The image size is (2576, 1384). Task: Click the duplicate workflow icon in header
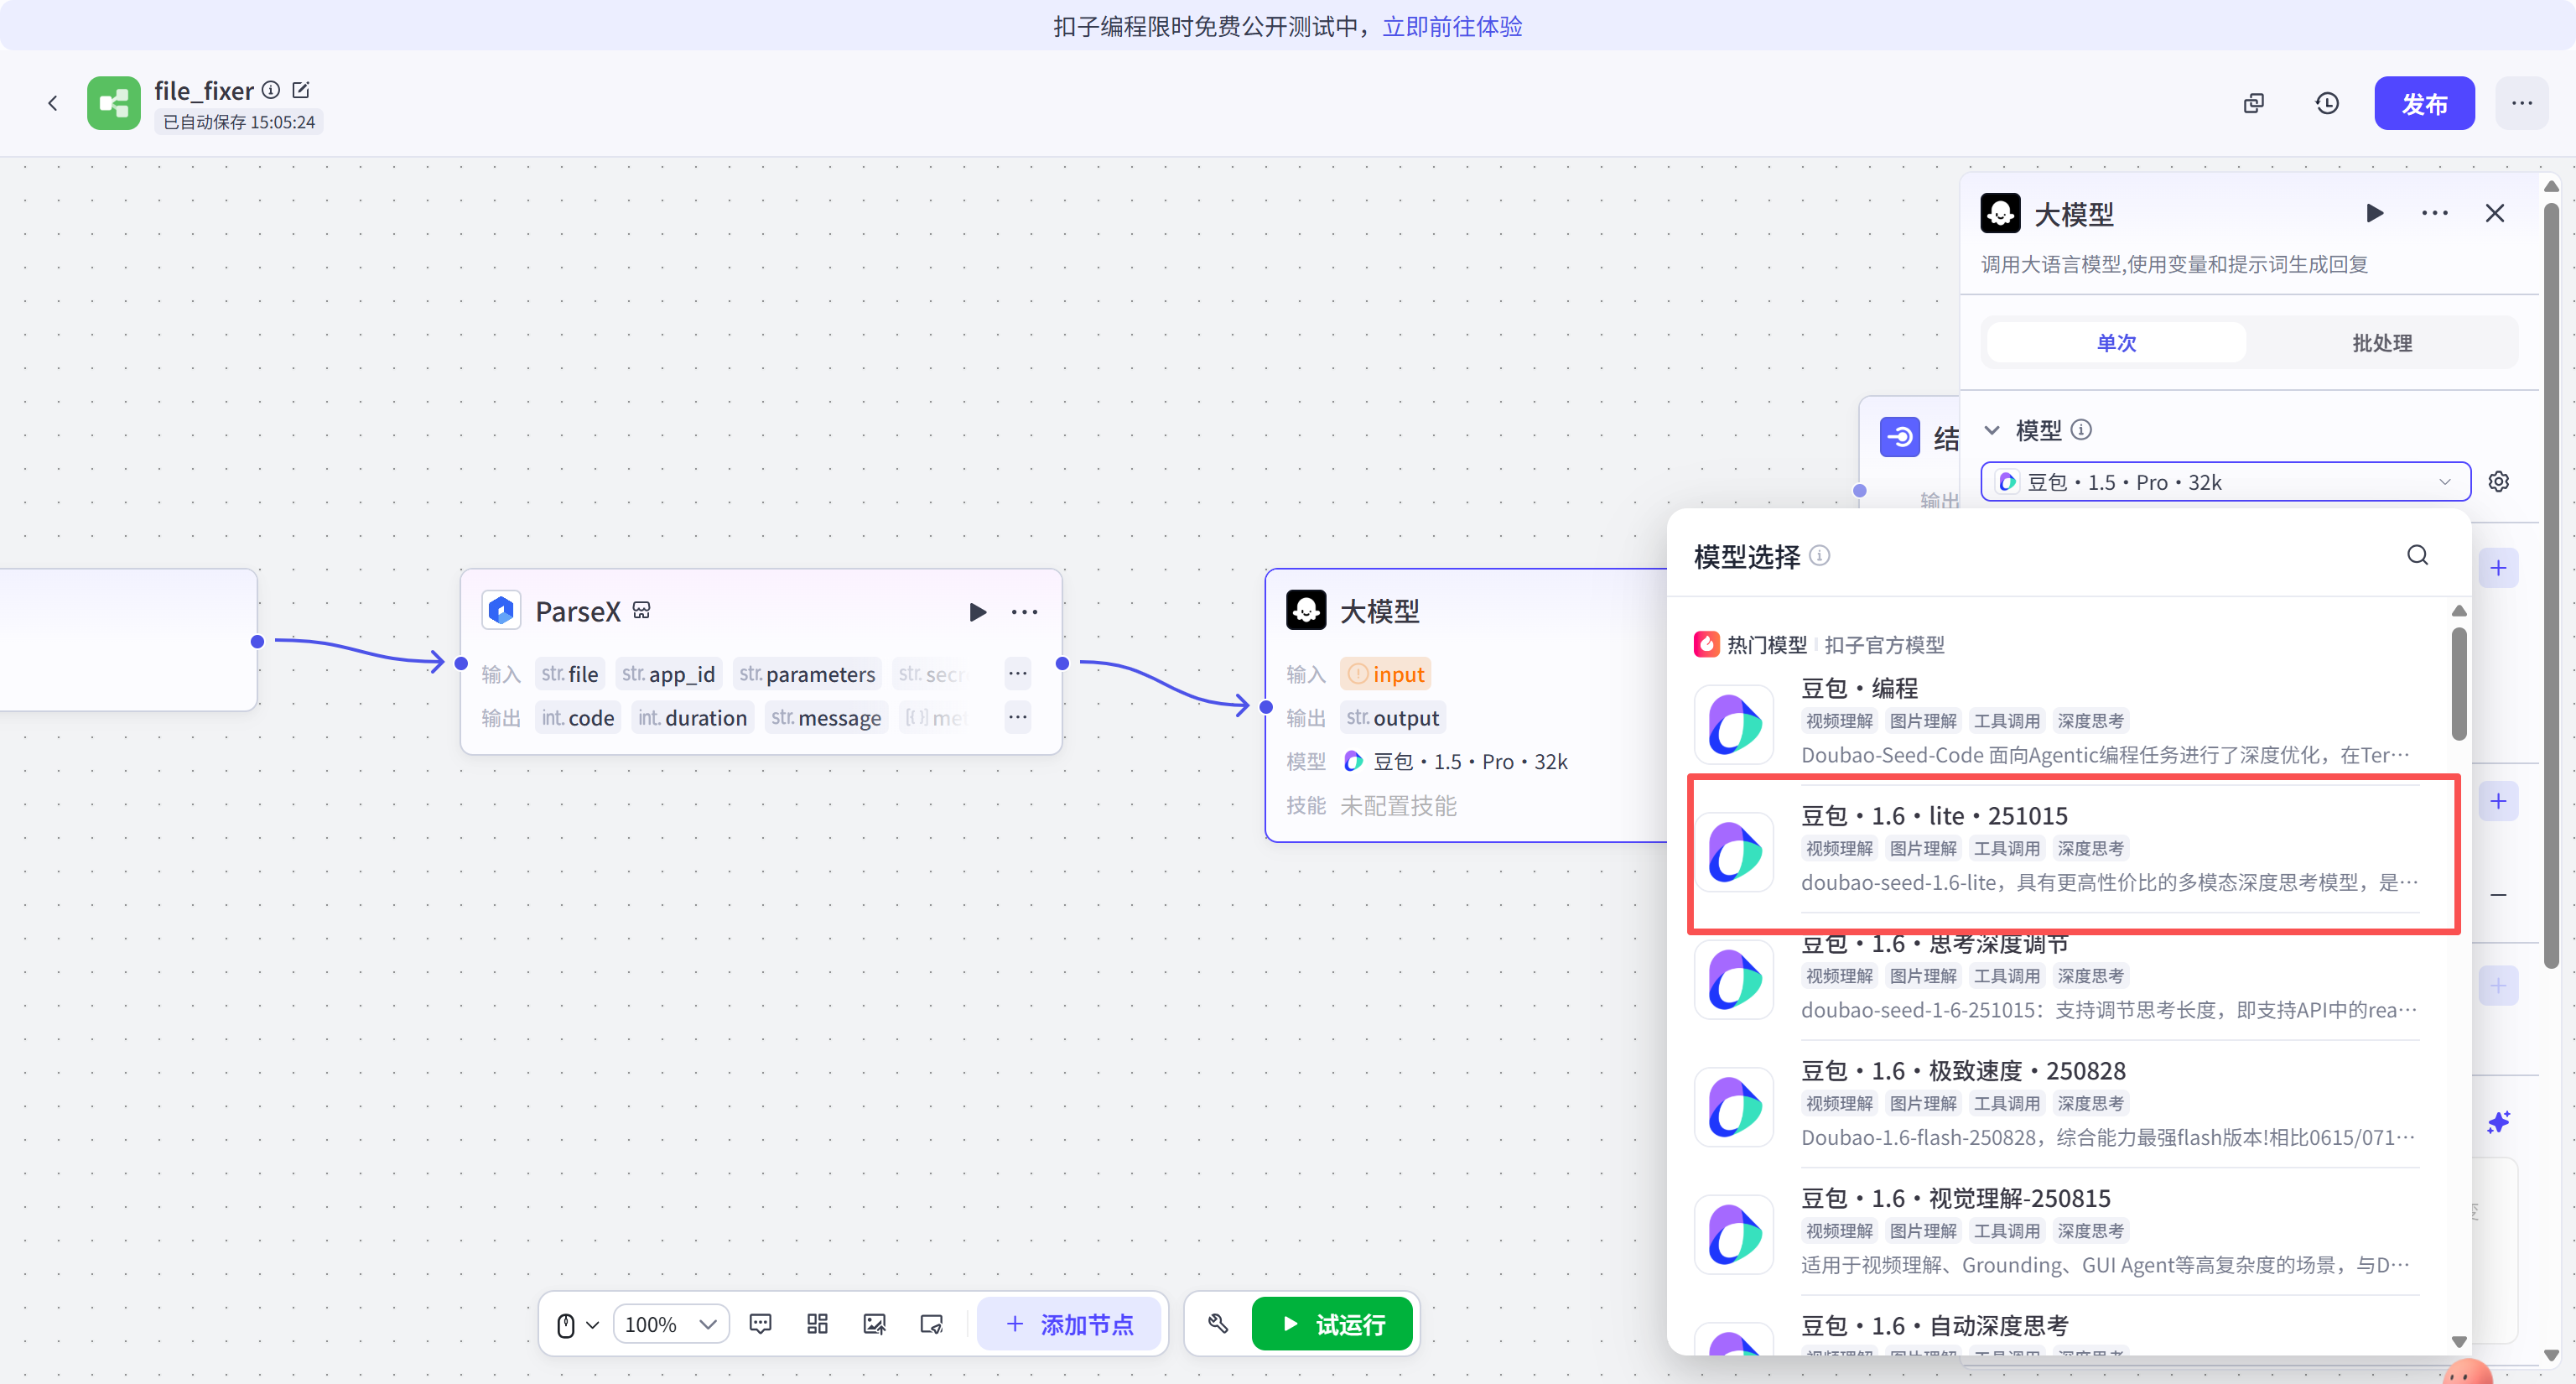point(2253,103)
